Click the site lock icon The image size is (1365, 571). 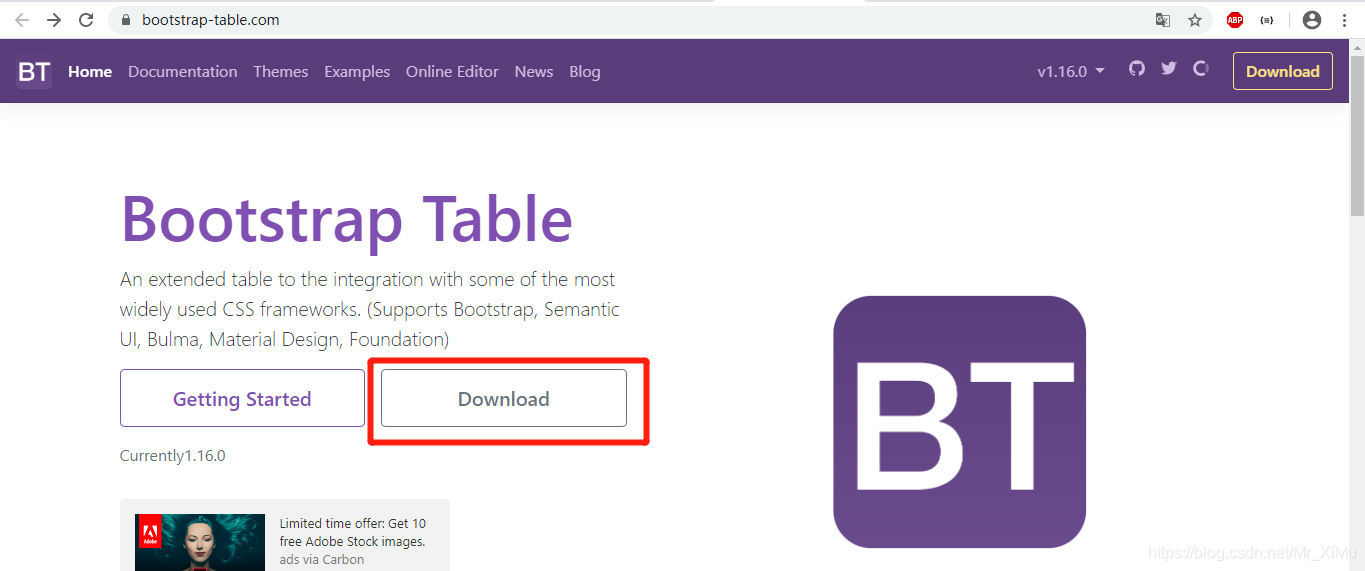pos(126,20)
